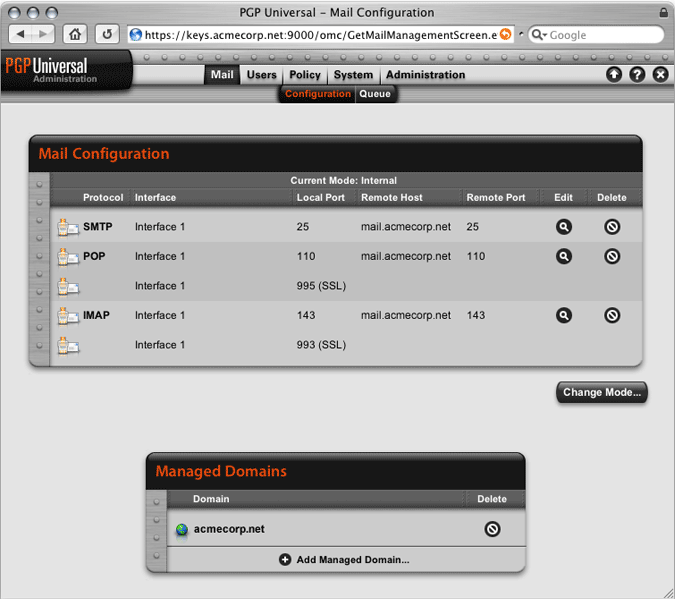Click the Remote Port column header
Image resolution: width=675 pixels, height=599 pixels.
point(496,198)
